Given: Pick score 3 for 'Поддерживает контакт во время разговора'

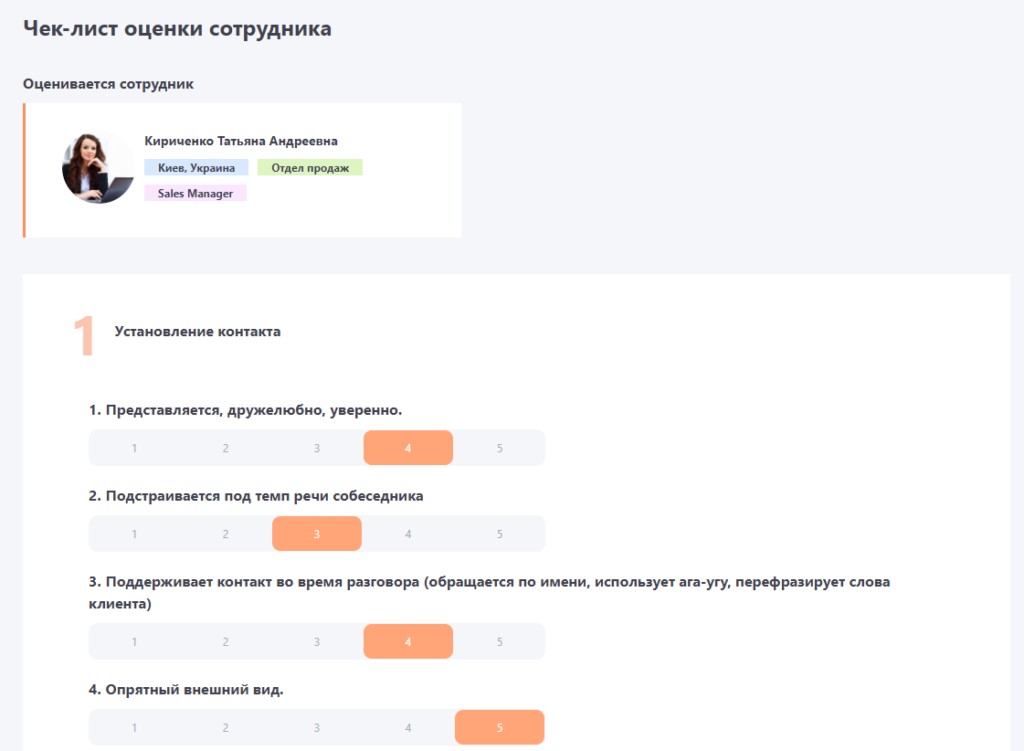Looking at the screenshot, I should 316,642.
